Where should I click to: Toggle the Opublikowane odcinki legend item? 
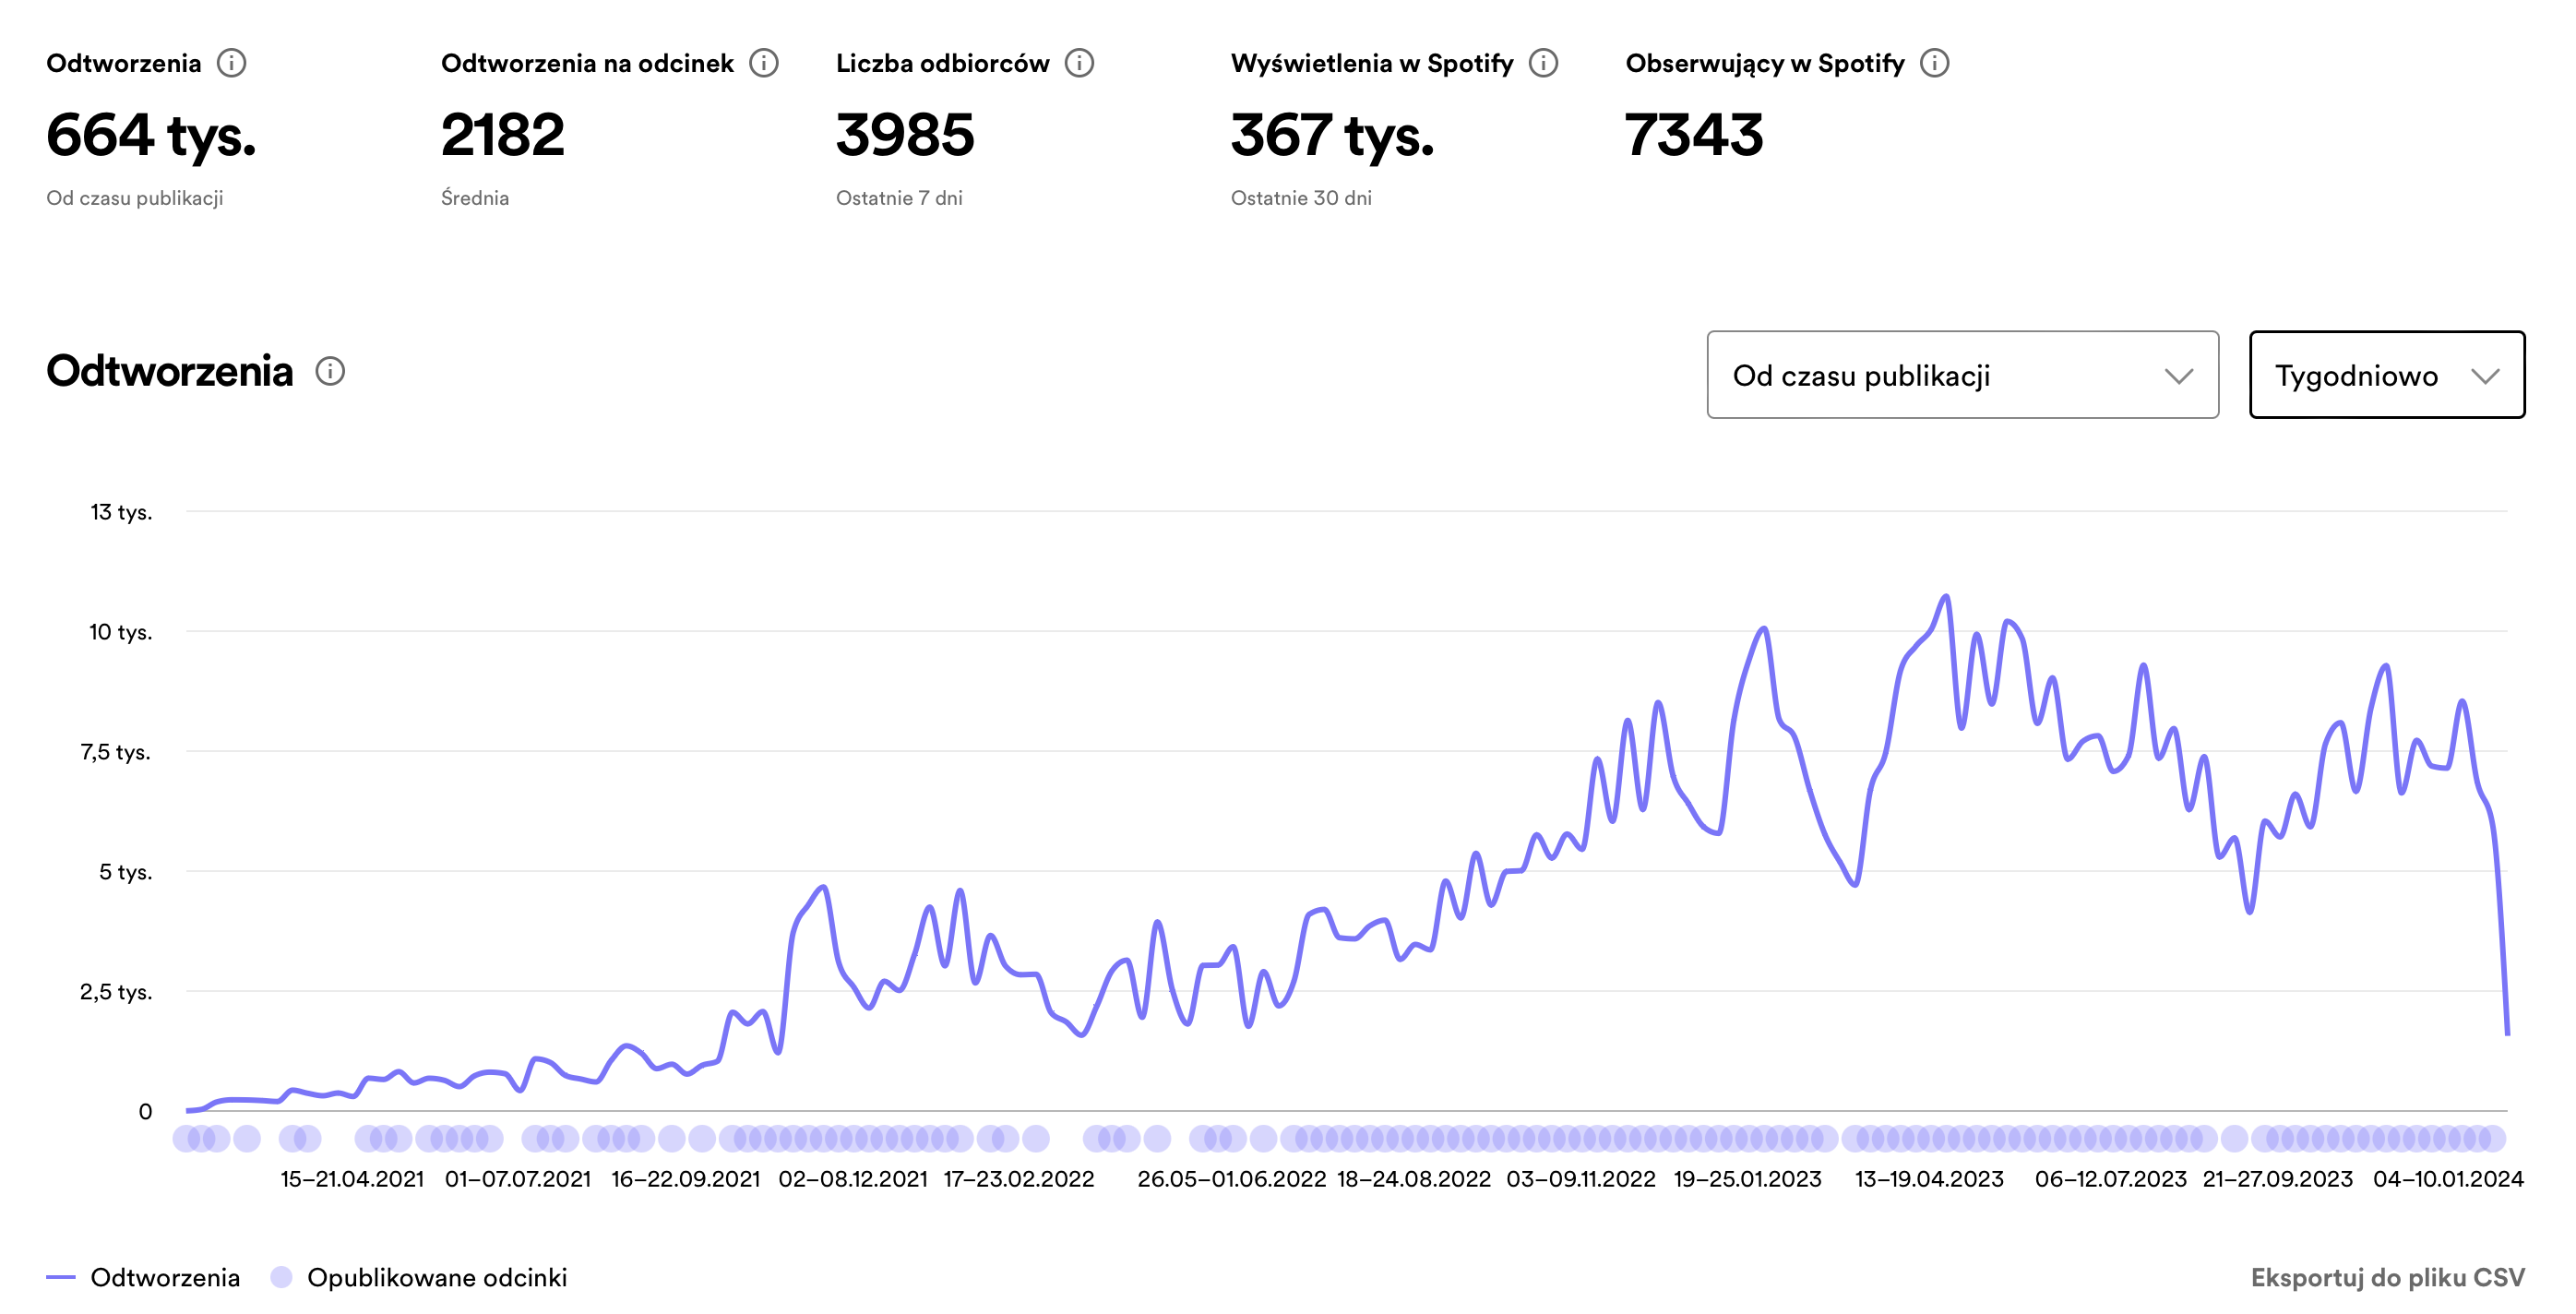[x=419, y=1277]
